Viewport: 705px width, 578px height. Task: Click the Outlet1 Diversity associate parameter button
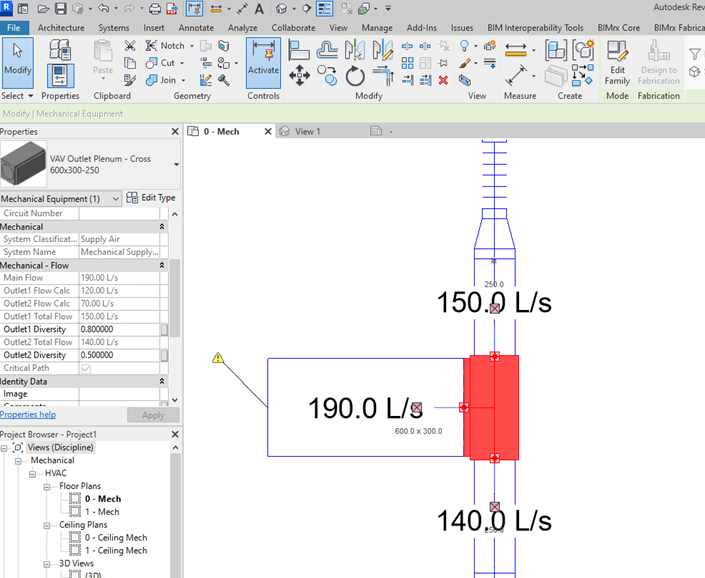tap(165, 329)
